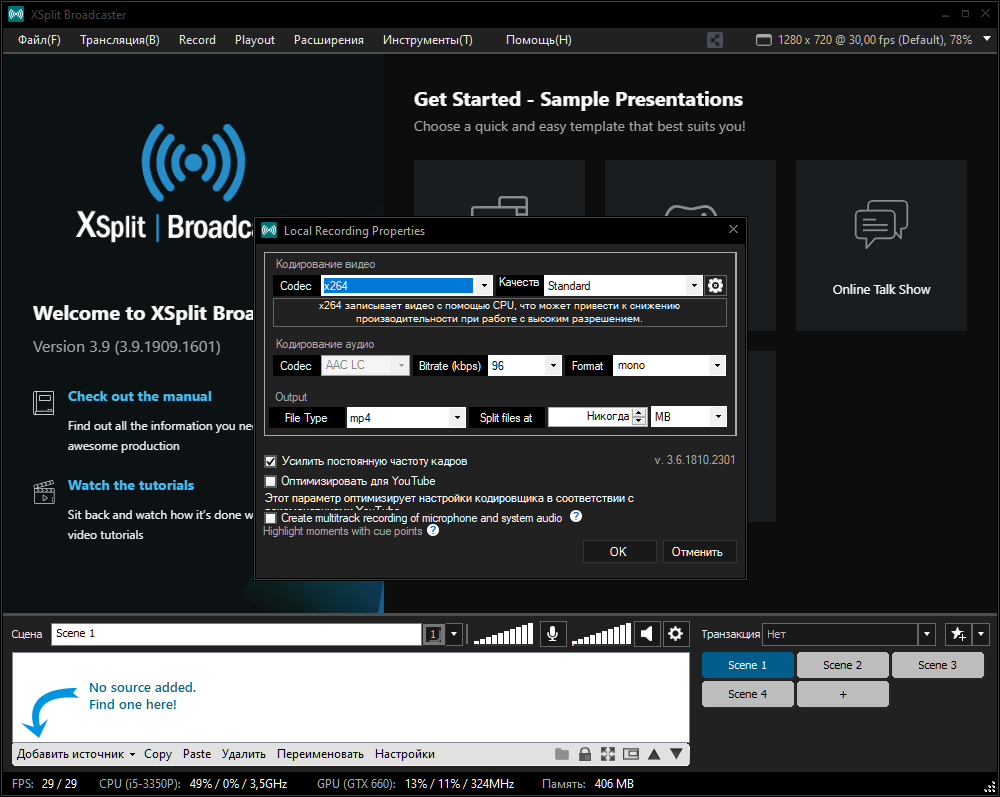Expand the File Type mp4 dropdown
The height and width of the screenshot is (797, 1000).
(457, 418)
